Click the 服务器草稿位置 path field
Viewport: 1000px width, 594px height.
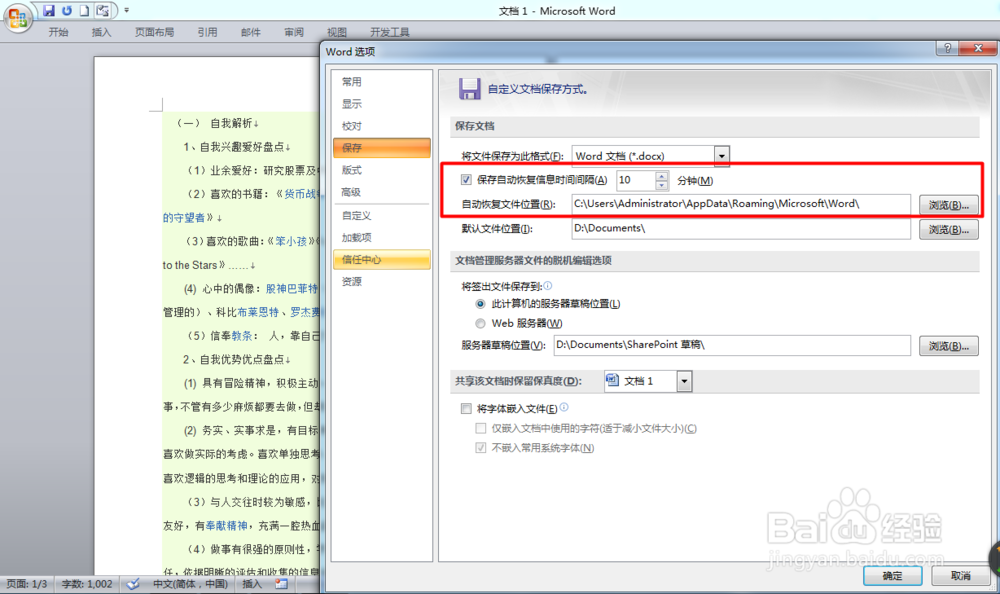click(x=732, y=345)
